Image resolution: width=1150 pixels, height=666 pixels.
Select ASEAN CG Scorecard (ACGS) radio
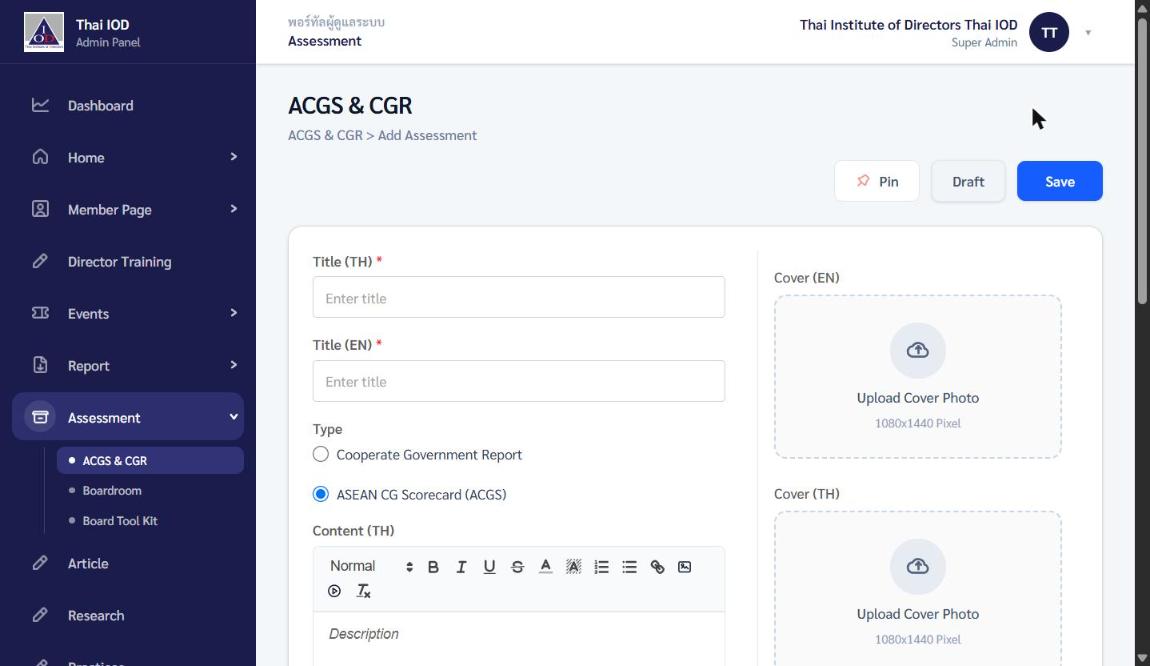click(321, 494)
